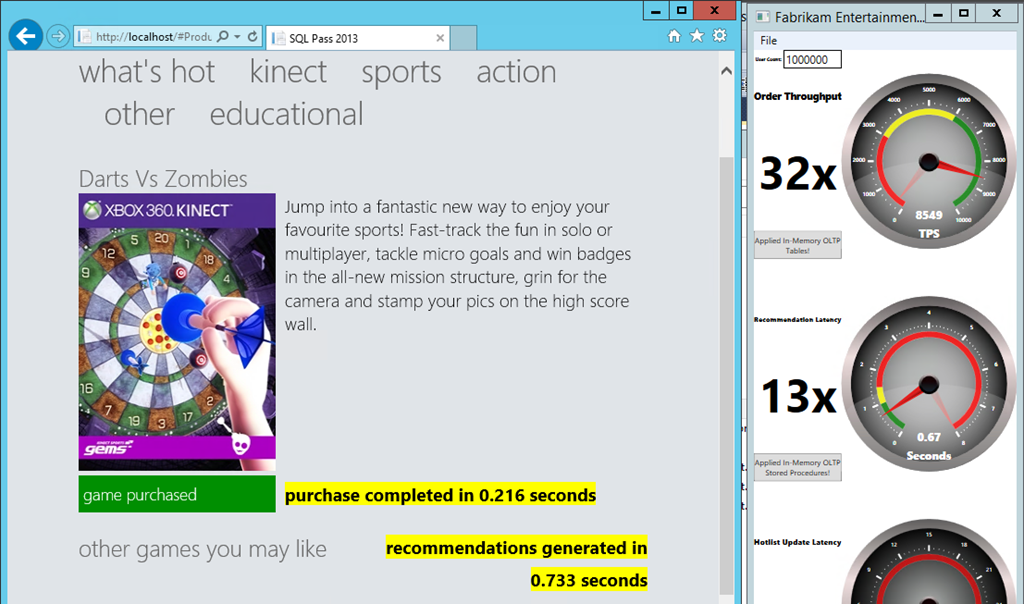Click the User Count input field
Image resolution: width=1024 pixels, height=604 pixels.
tap(812, 59)
